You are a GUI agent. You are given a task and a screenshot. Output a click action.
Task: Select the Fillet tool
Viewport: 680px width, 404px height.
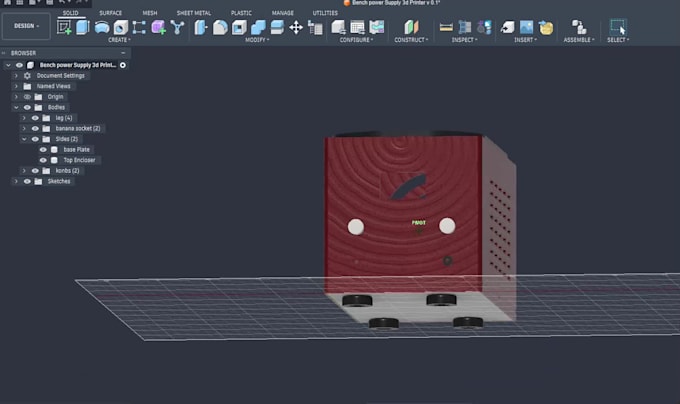coord(220,27)
